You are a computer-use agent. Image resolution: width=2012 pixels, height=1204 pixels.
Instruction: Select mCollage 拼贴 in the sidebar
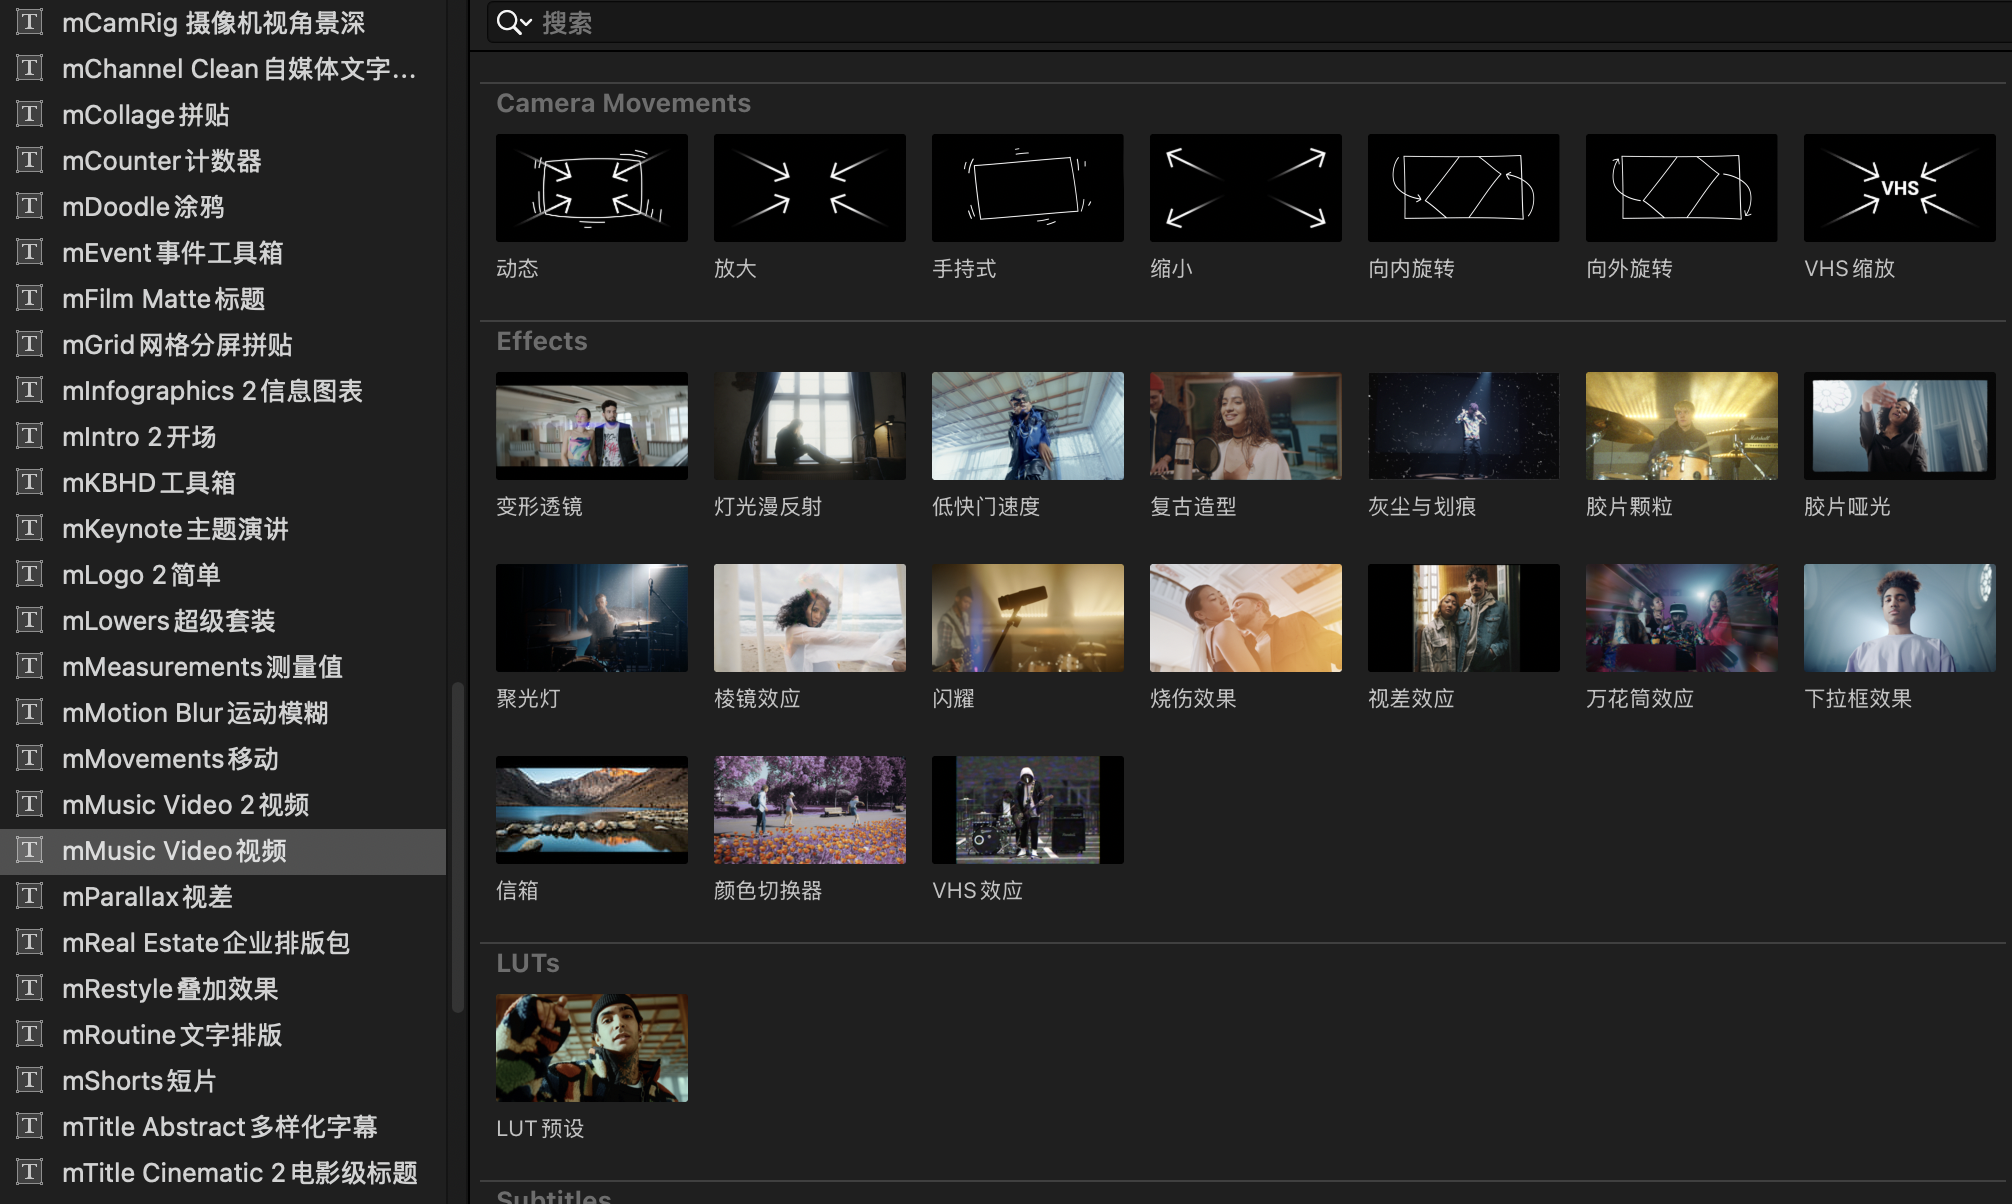coord(223,114)
